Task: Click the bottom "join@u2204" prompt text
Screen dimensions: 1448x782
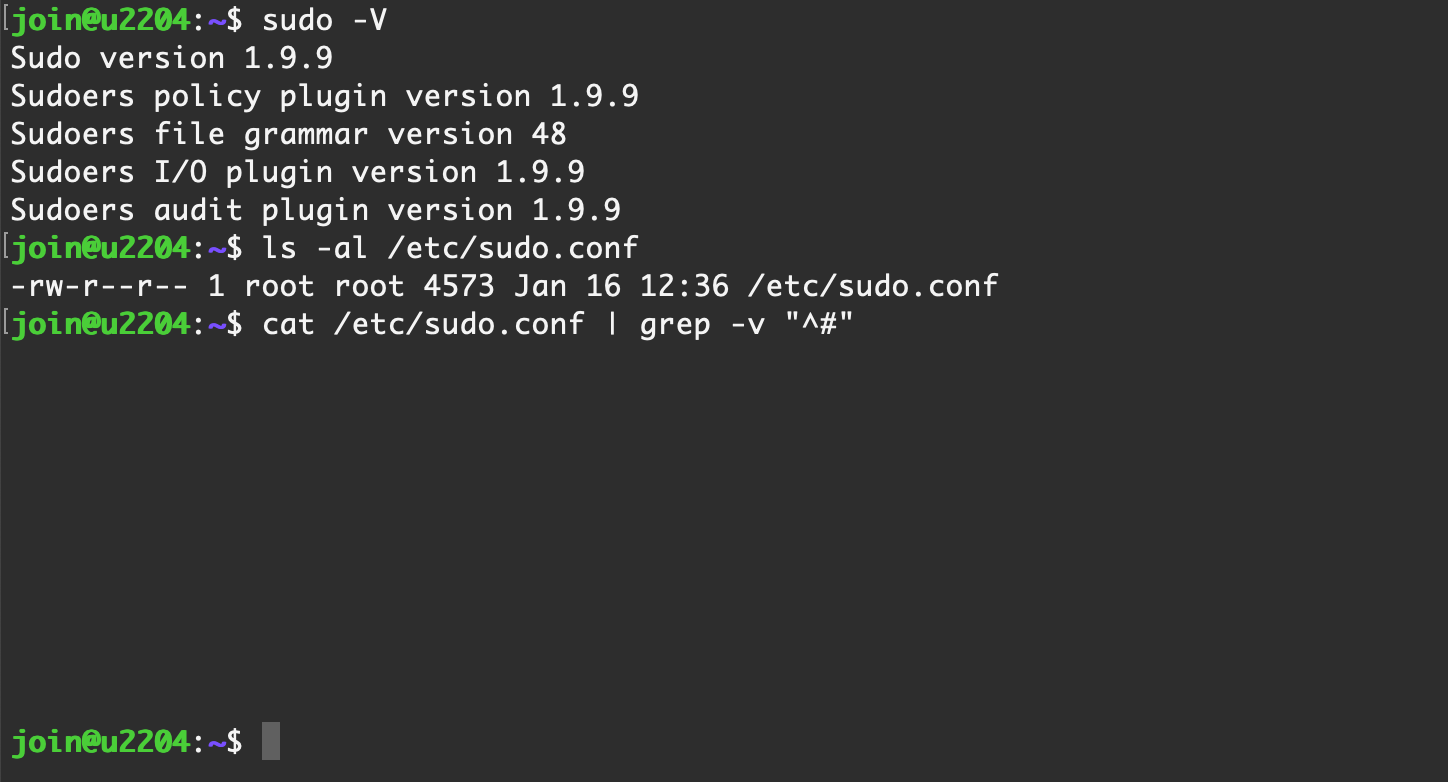Action: [100, 742]
